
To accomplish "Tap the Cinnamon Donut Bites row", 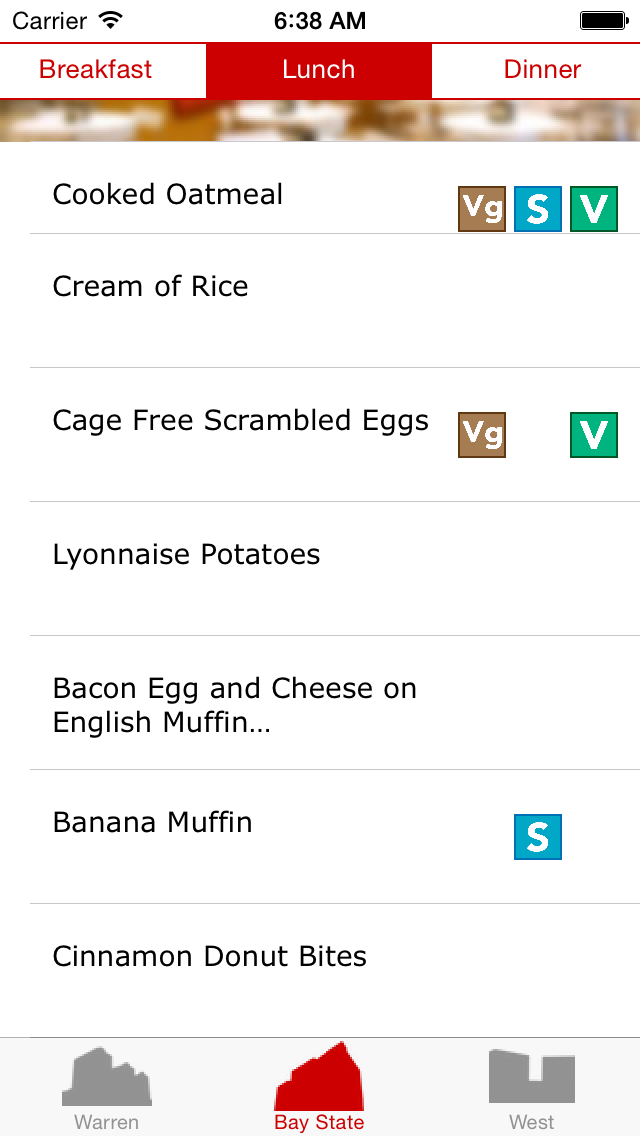I will point(210,957).
